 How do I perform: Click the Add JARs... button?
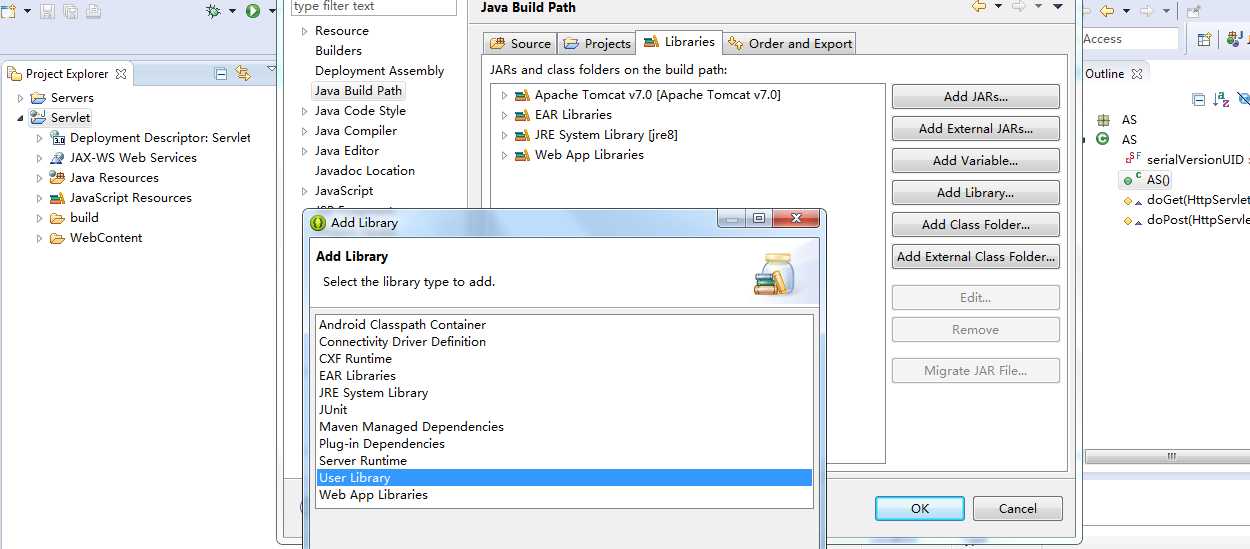(x=975, y=97)
